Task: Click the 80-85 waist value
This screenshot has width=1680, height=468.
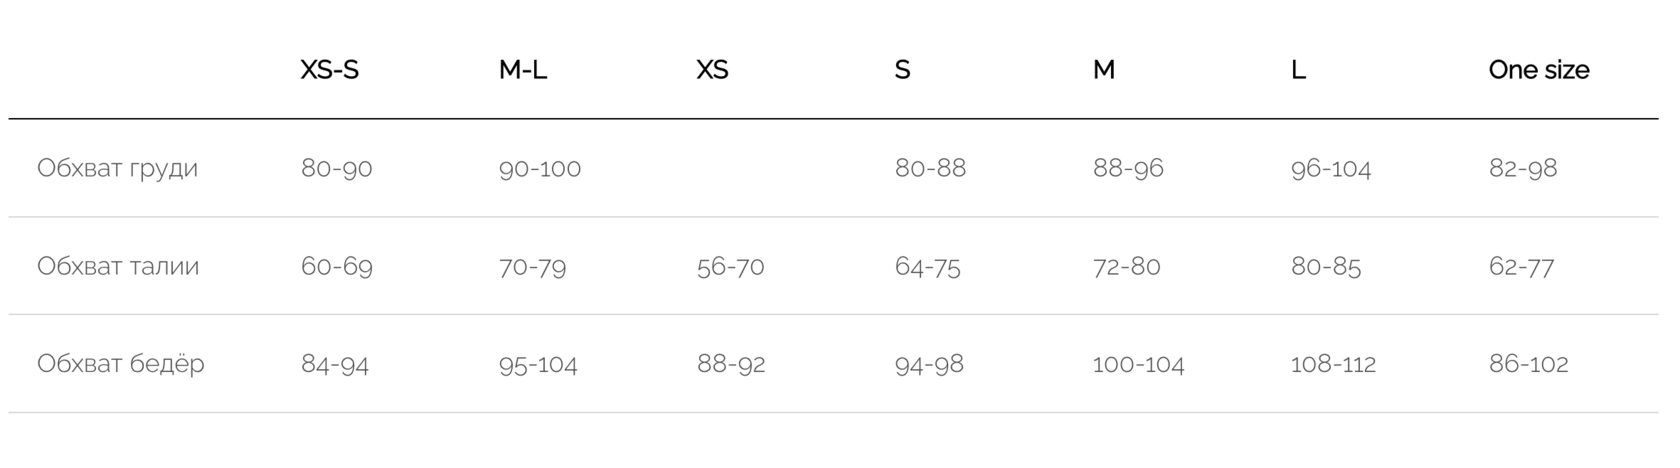Action: point(1326,266)
